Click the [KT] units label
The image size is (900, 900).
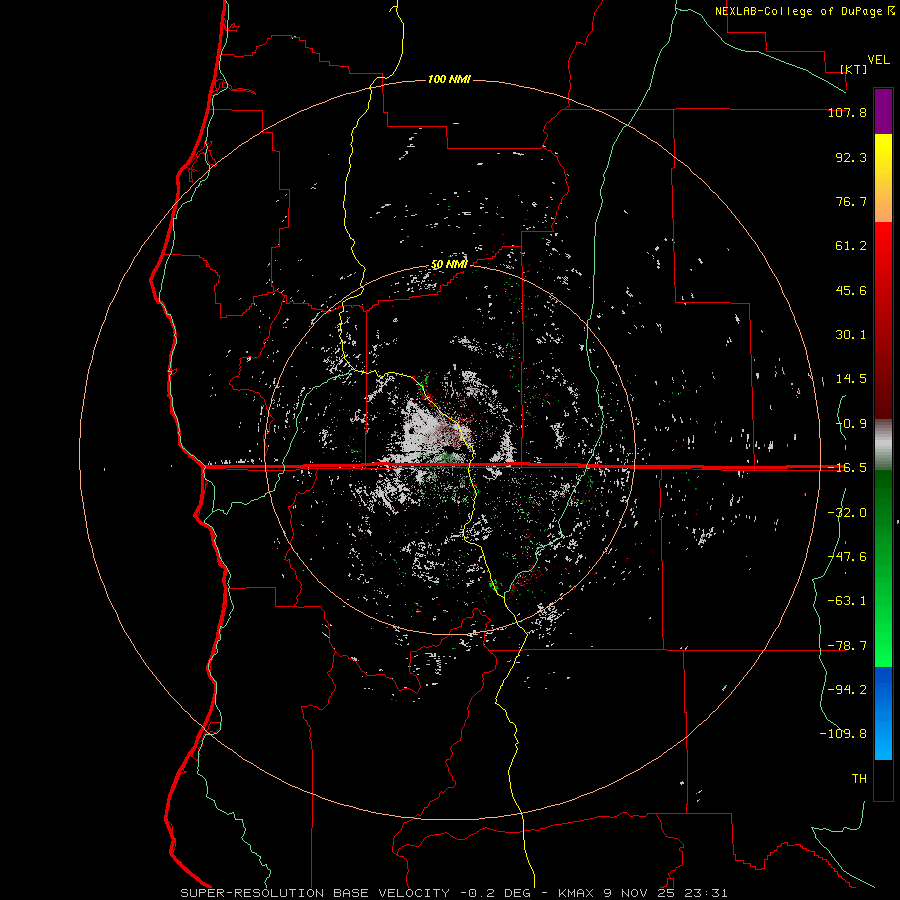tap(854, 69)
